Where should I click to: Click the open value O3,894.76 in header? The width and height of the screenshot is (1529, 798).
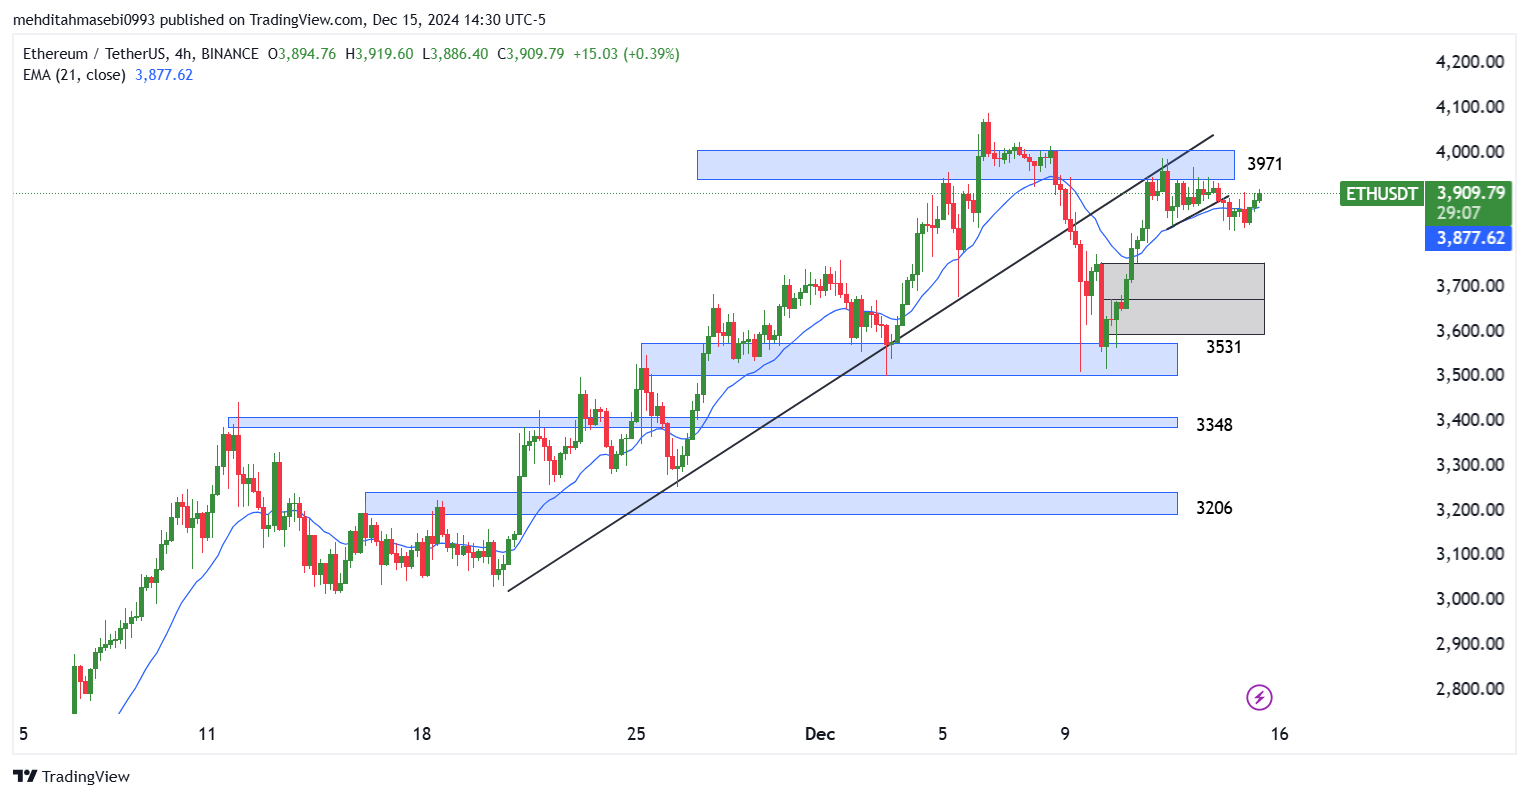(301, 54)
